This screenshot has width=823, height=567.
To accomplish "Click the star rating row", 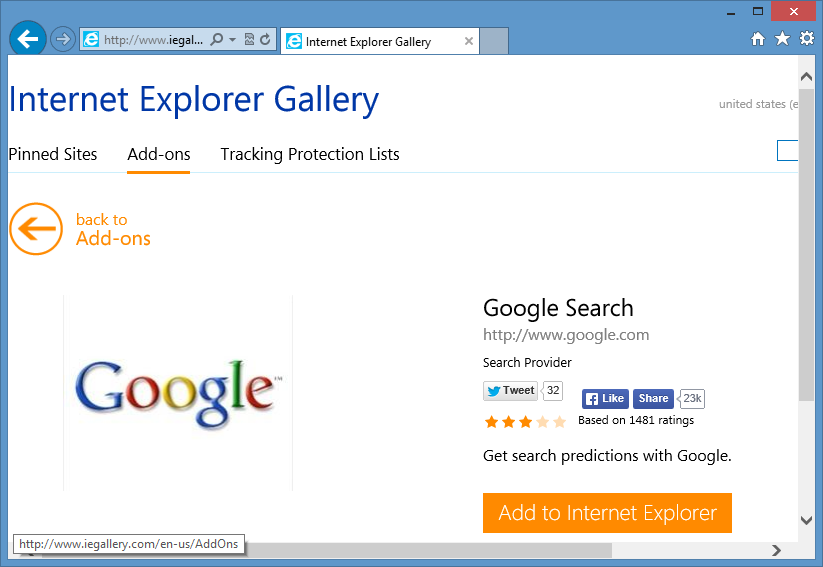I will coord(525,422).
